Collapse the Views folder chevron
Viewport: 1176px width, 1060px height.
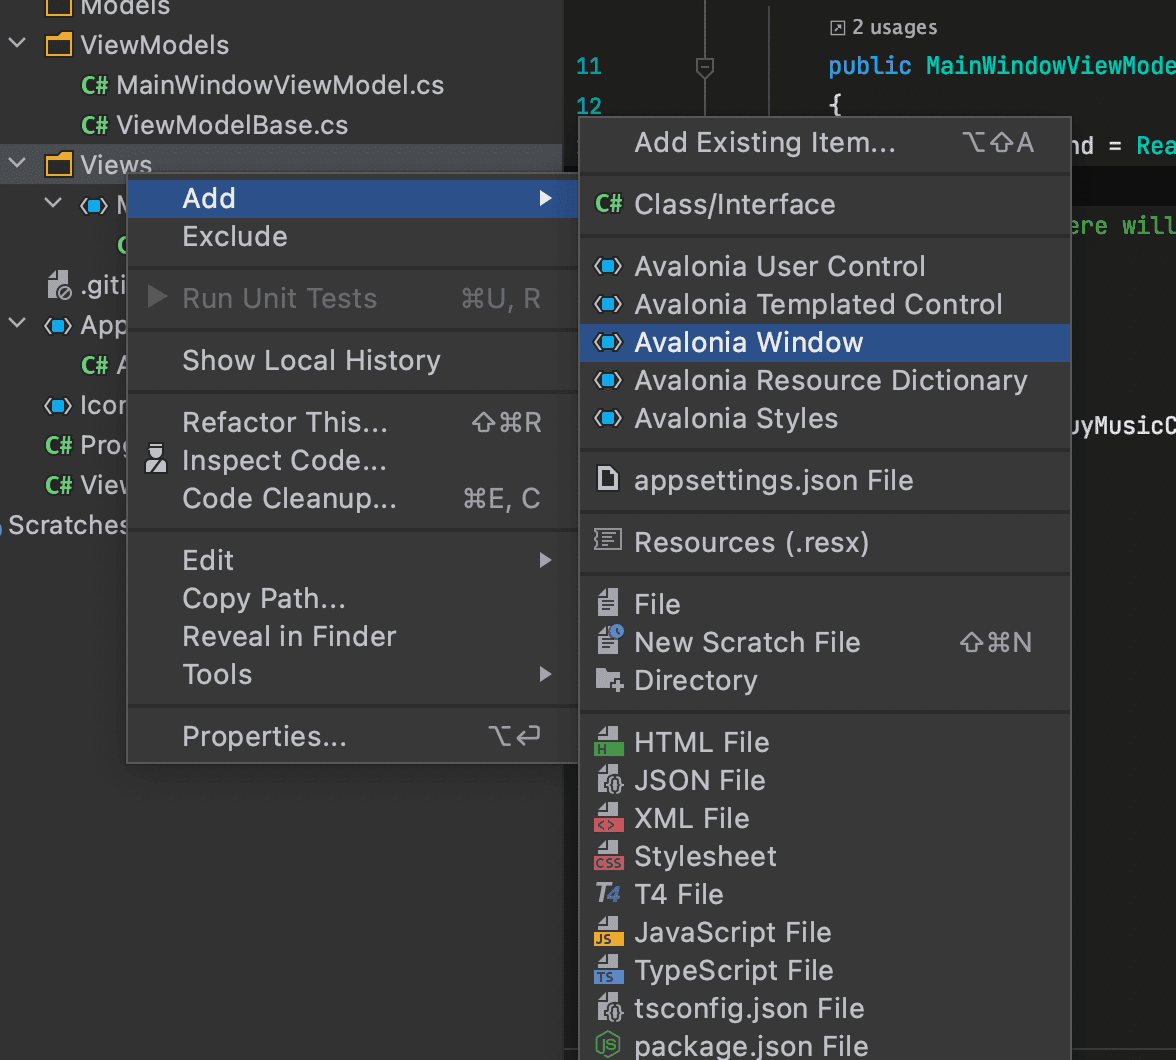tap(18, 164)
